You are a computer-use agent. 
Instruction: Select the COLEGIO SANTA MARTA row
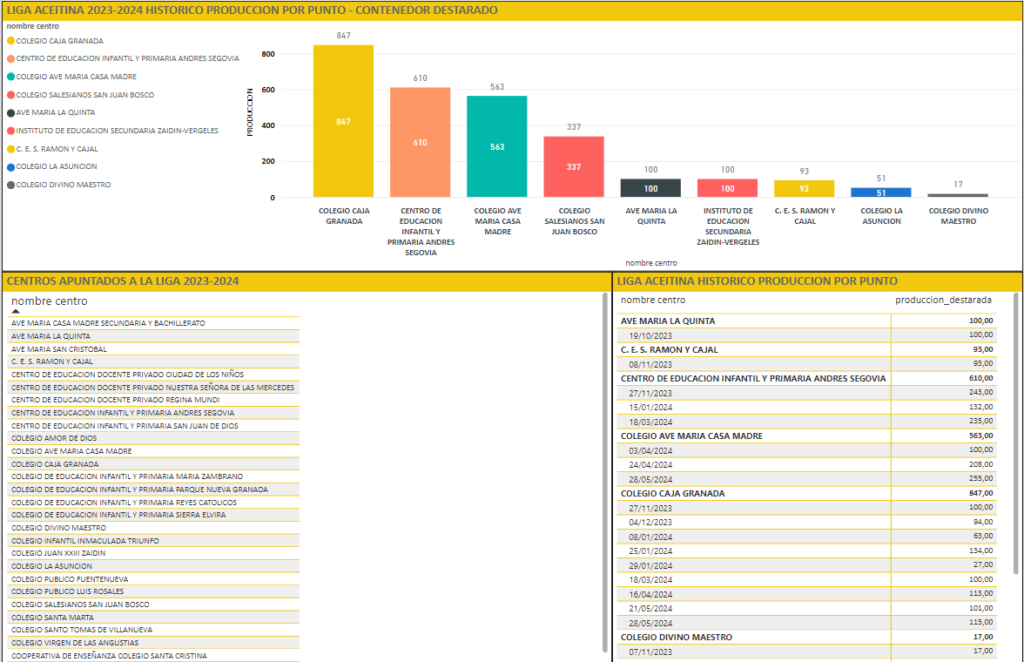(154, 618)
